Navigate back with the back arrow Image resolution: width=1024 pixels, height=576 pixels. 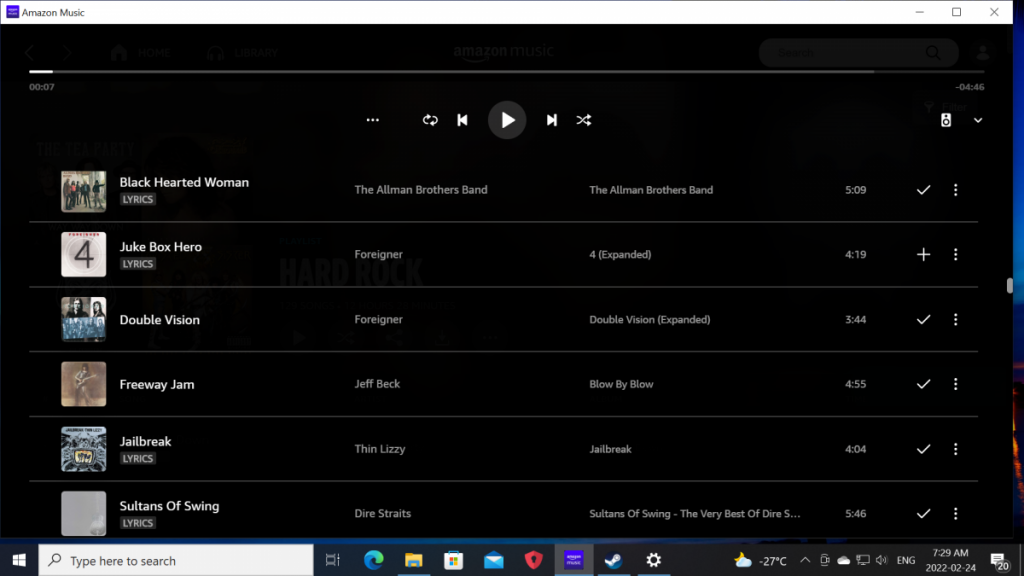coord(30,53)
